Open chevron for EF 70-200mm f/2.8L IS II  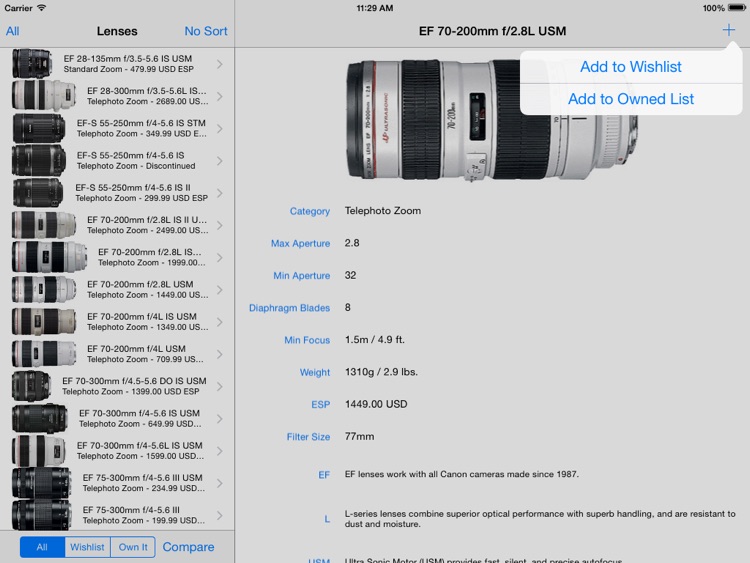(x=220, y=225)
